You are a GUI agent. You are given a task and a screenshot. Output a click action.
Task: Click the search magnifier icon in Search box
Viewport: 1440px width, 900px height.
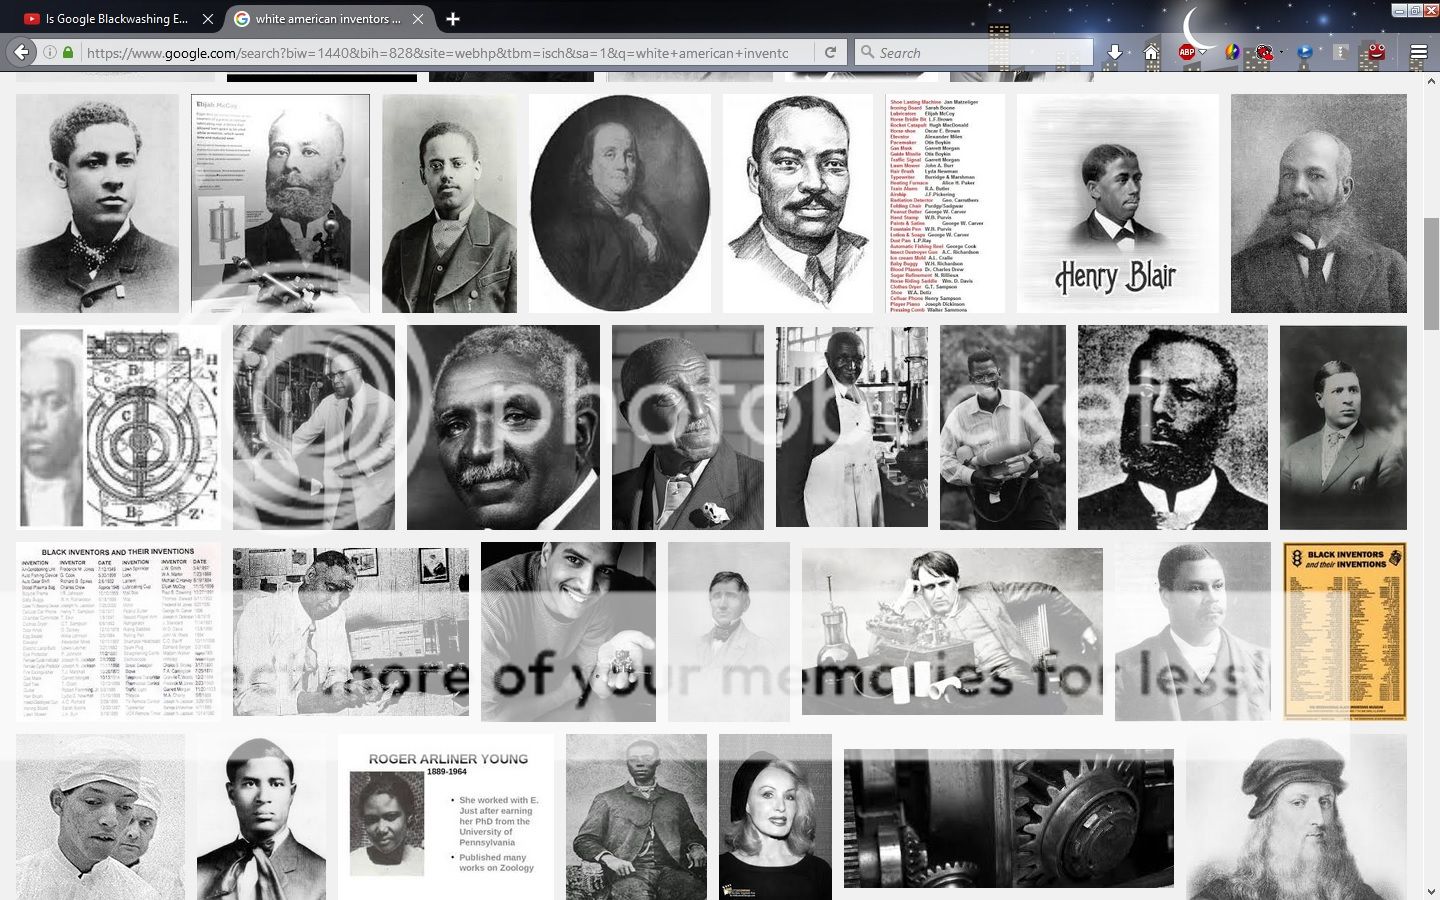[866, 52]
